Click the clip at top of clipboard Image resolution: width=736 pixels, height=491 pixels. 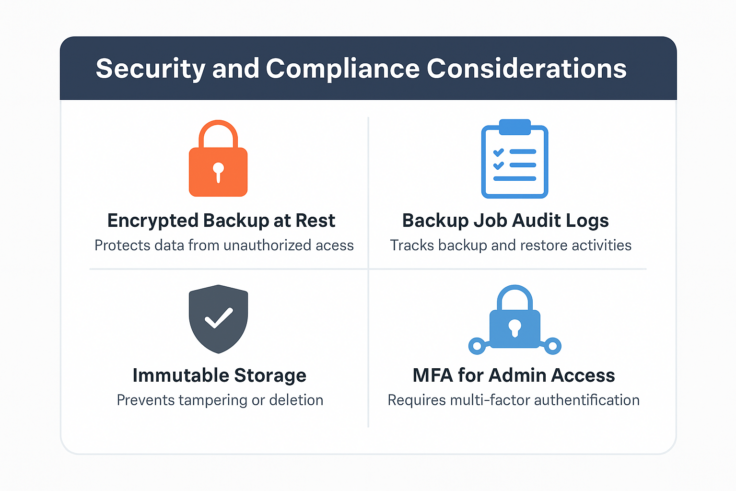click(514, 127)
